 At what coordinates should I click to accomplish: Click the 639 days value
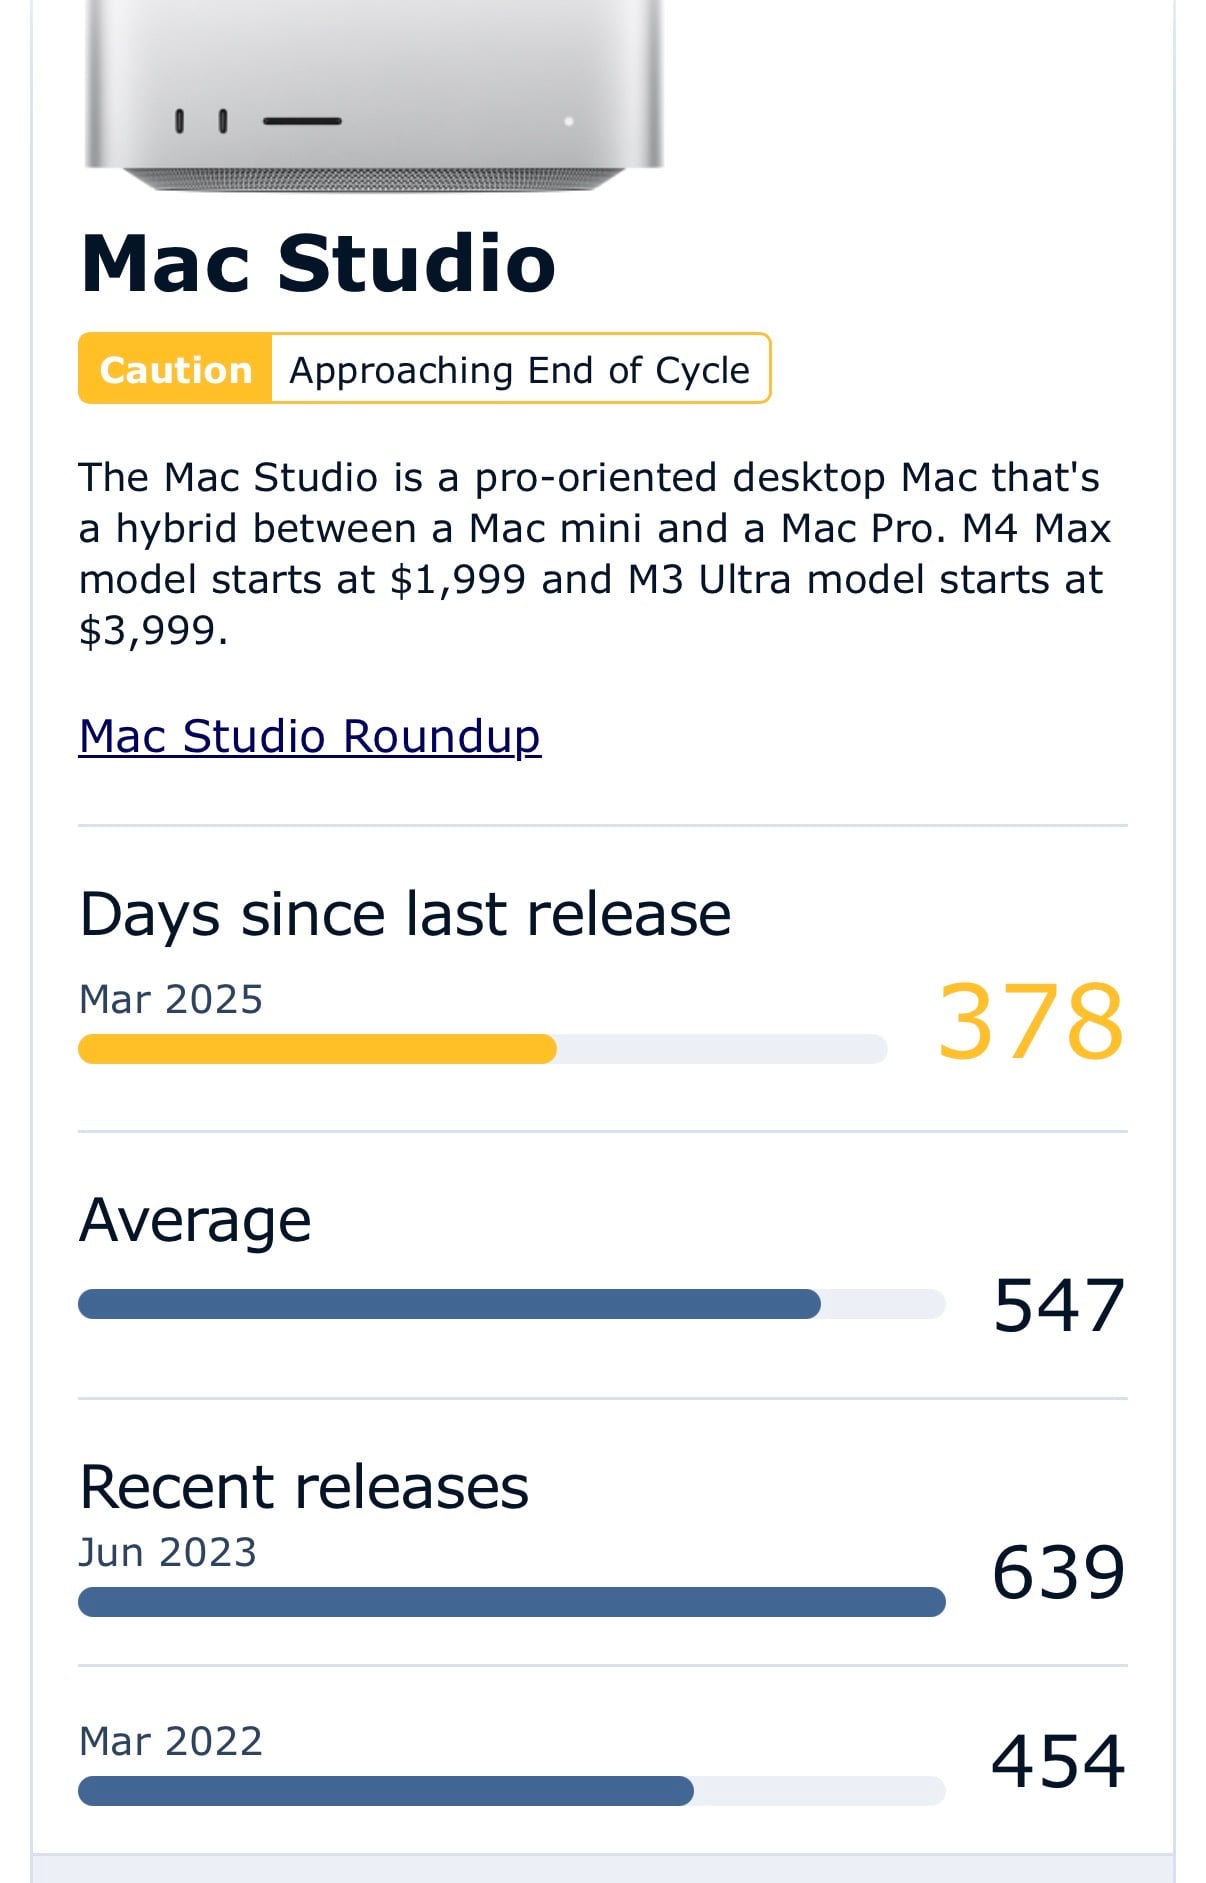(x=1059, y=1572)
